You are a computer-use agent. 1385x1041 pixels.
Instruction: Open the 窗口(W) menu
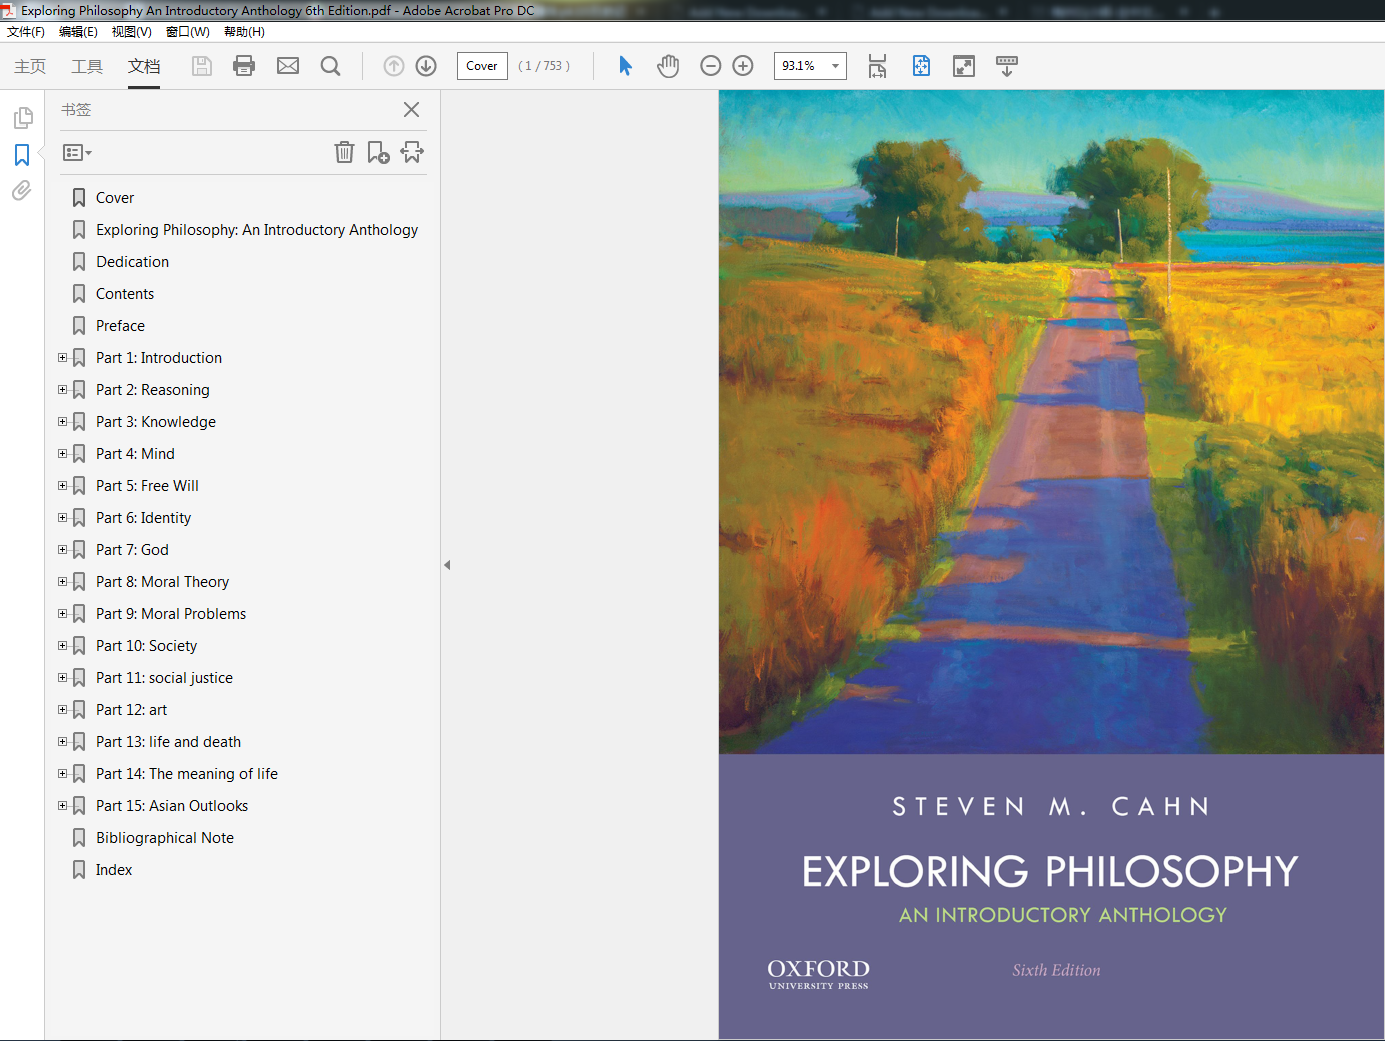click(x=188, y=32)
